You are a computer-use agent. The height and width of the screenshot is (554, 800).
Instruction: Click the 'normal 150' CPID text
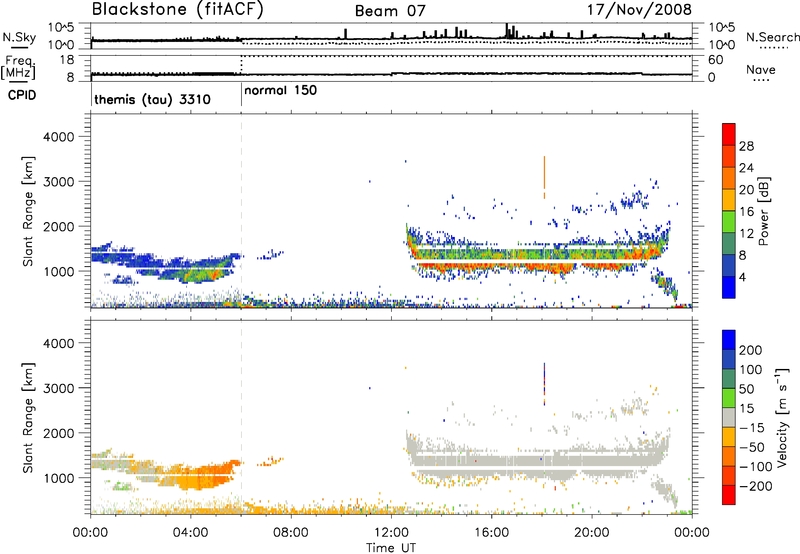281,91
